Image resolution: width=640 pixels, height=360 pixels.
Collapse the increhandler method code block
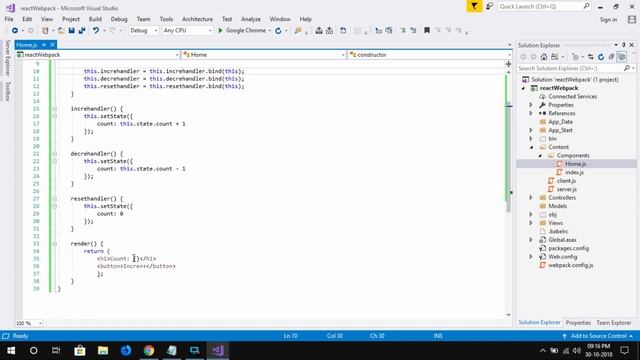(x=54, y=109)
